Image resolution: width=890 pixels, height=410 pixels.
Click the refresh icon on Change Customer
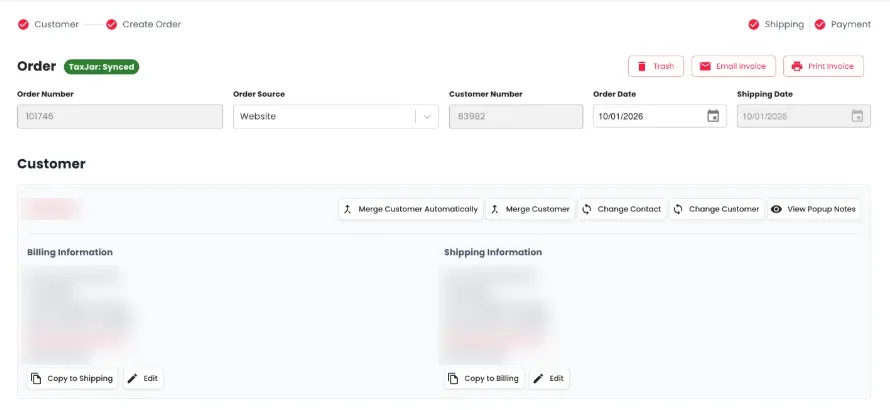678,209
